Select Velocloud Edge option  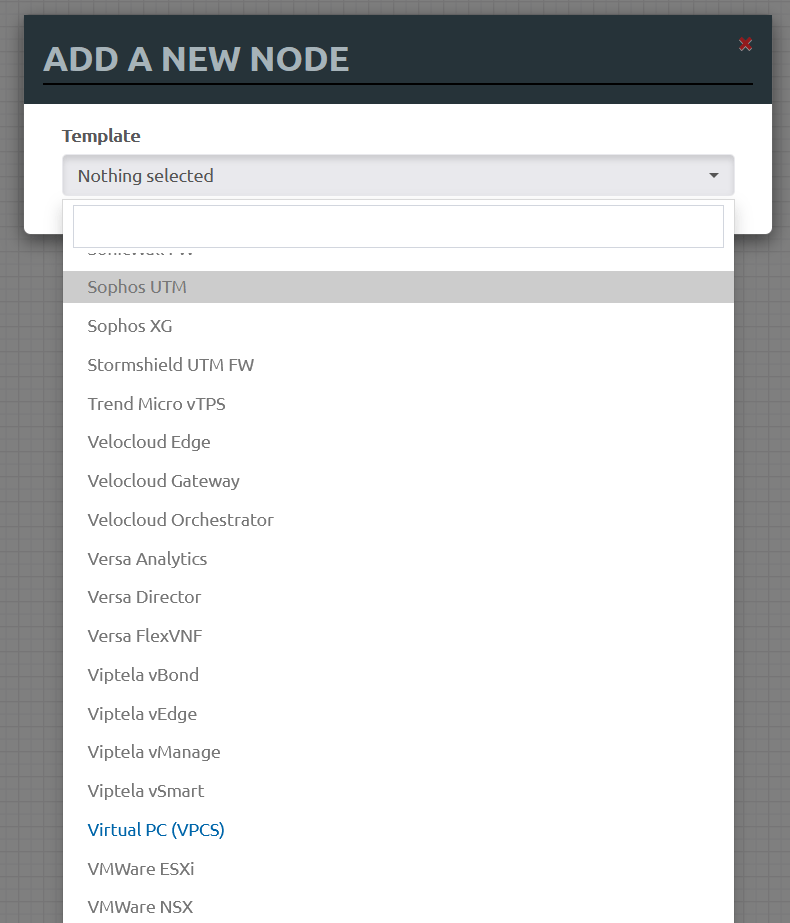pos(398,442)
